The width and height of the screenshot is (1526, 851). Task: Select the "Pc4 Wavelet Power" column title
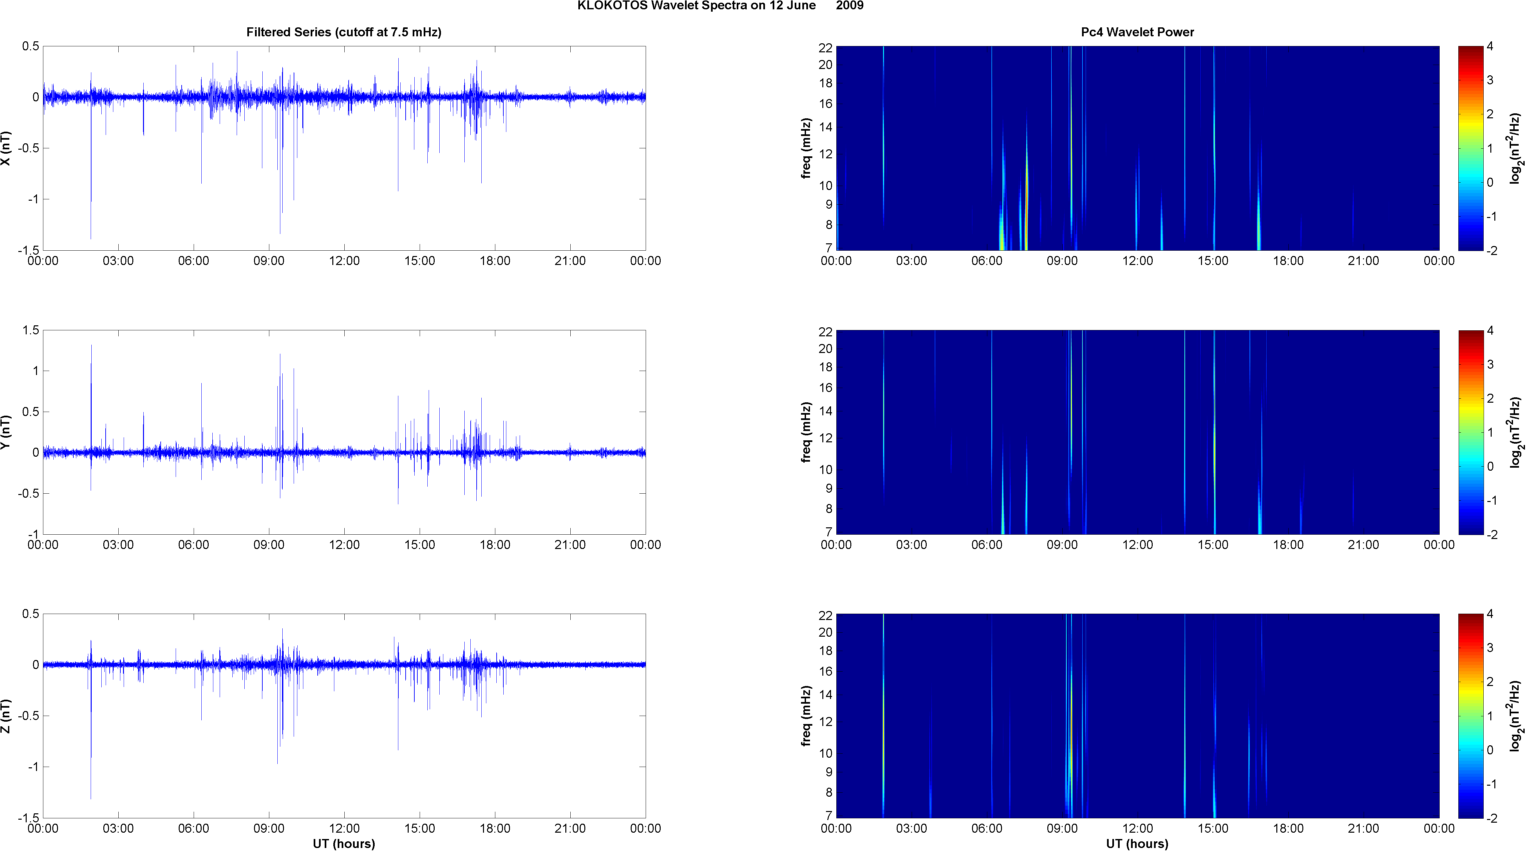point(1137,32)
